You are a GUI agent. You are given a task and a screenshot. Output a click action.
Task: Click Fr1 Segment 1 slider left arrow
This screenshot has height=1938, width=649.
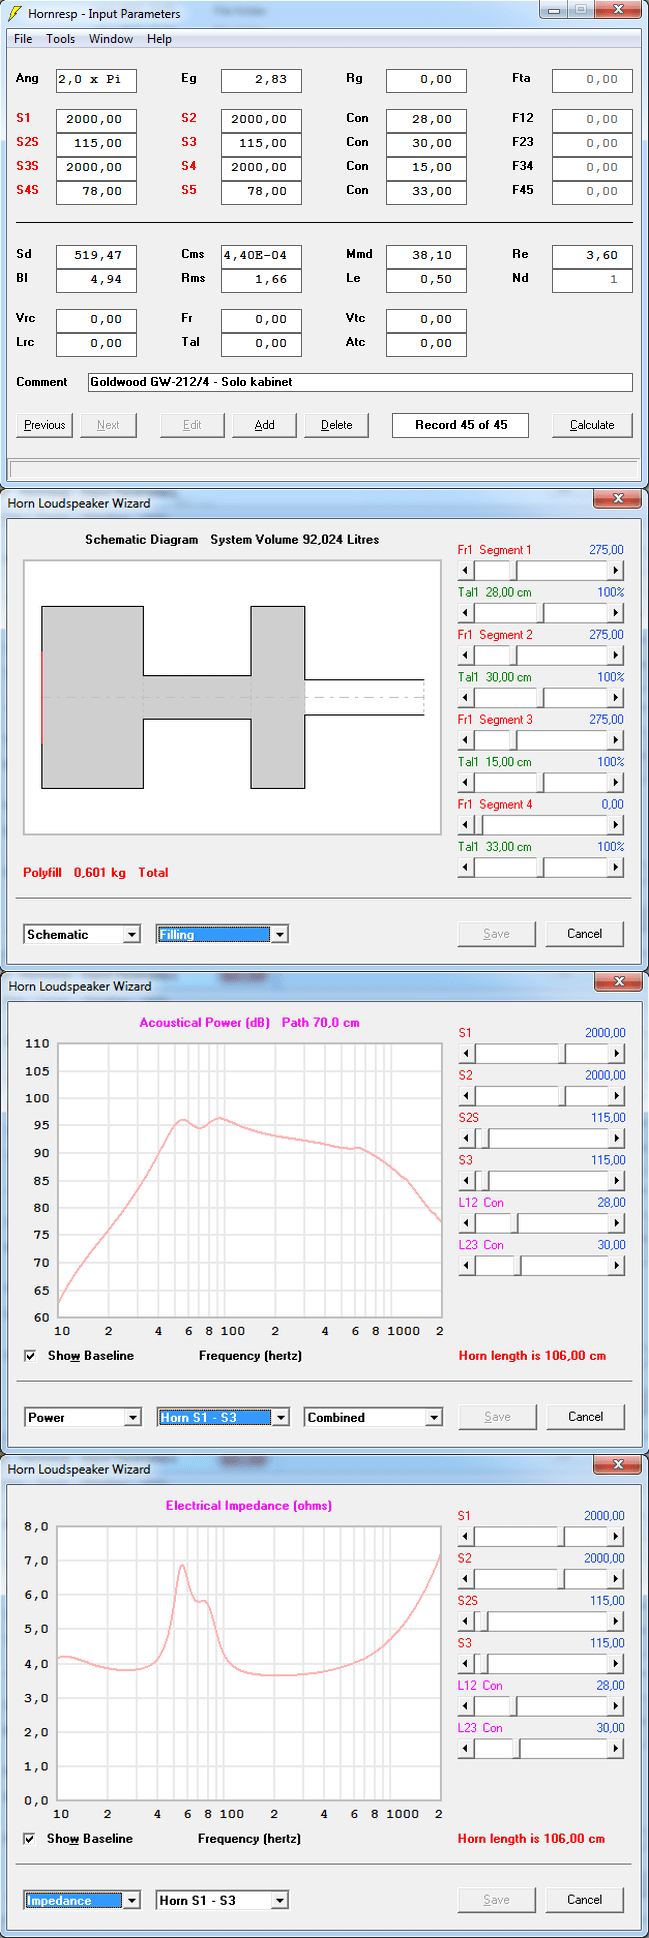[x=466, y=571]
